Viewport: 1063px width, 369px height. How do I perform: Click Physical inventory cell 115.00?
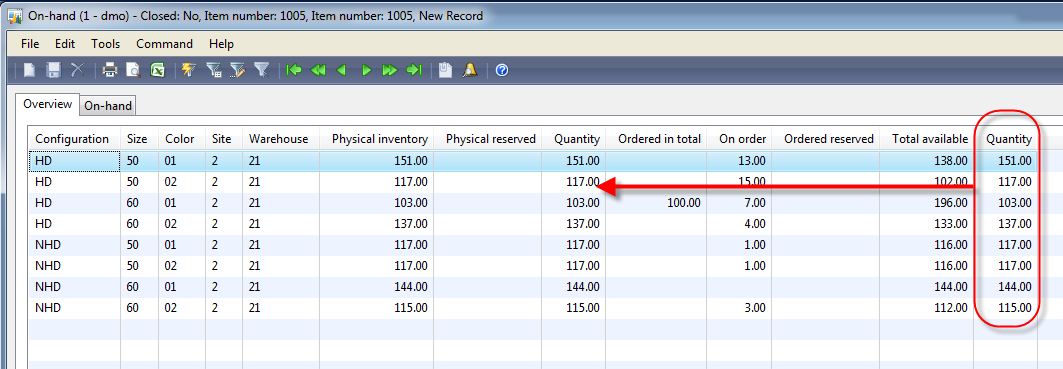[x=377, y=308]
